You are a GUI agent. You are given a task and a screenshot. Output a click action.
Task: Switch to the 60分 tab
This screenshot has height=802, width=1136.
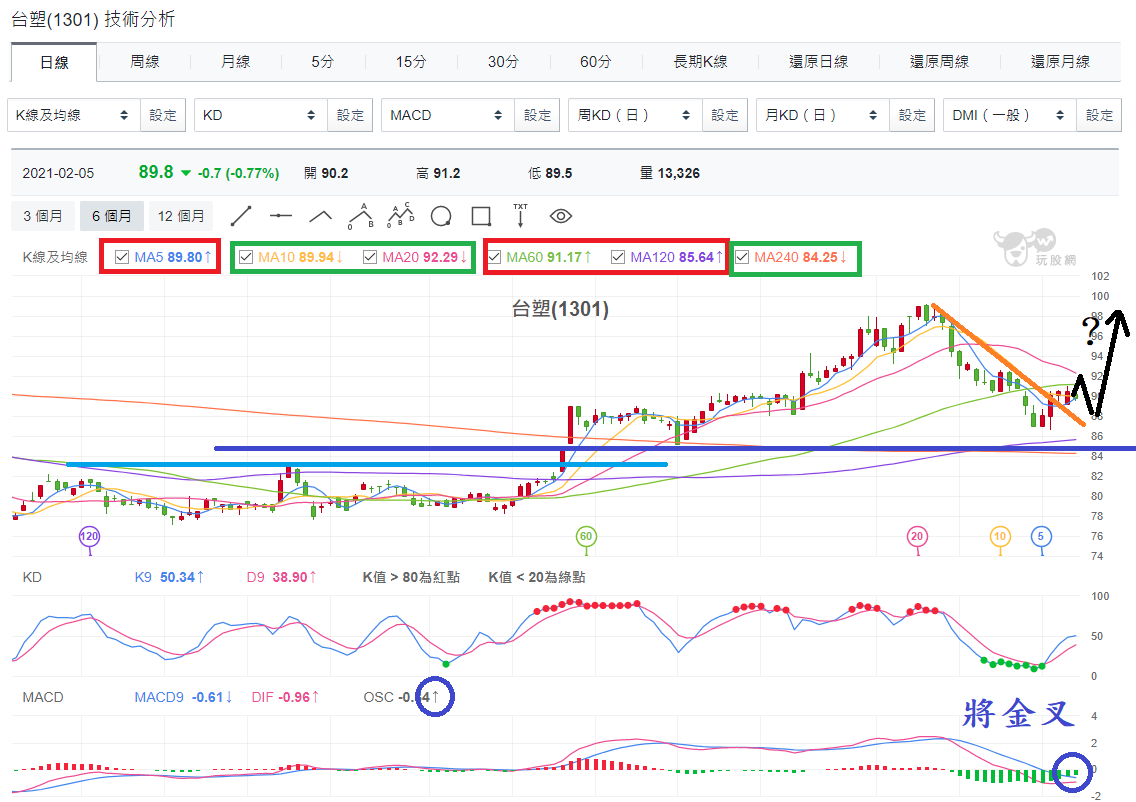[596, 62]
